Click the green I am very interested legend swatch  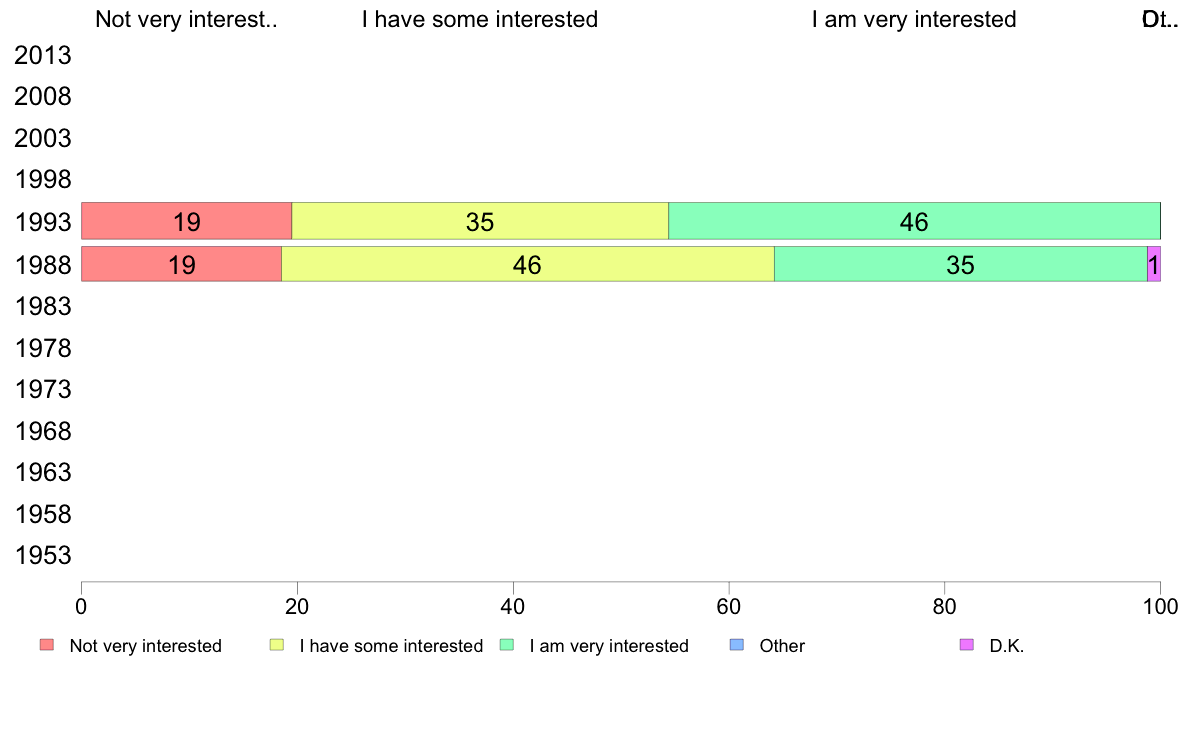tap(507, 645)
